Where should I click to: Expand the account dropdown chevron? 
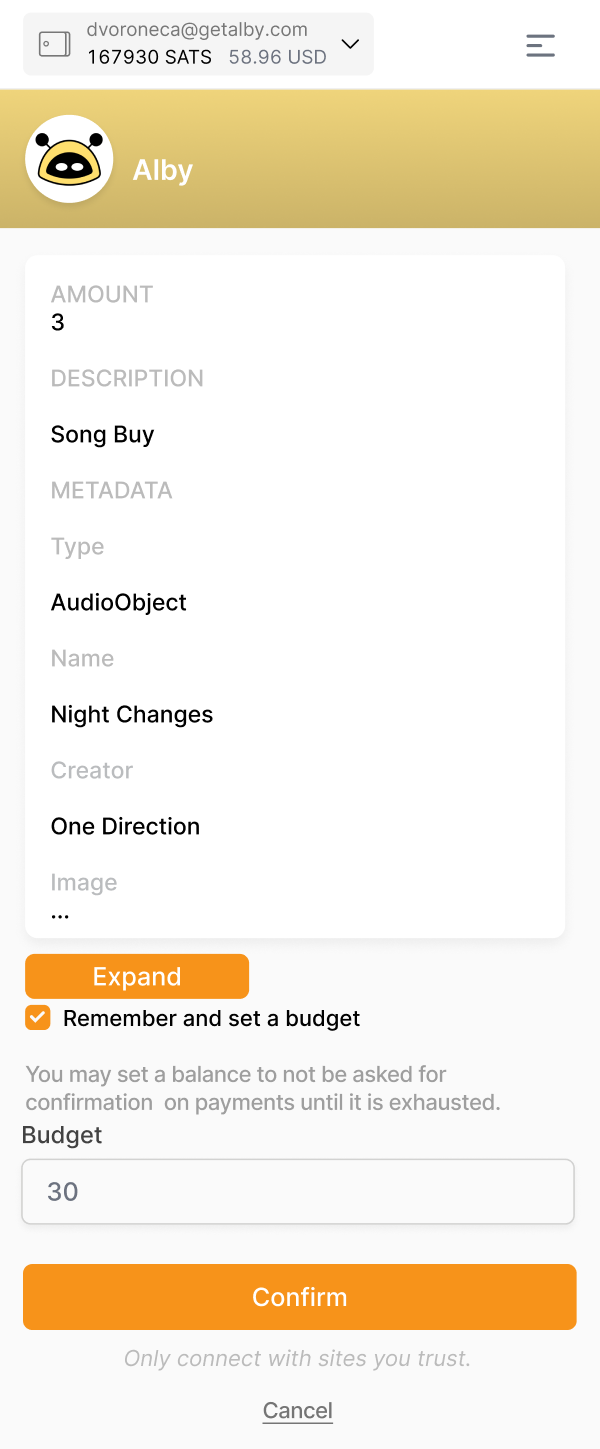[350, 44]
